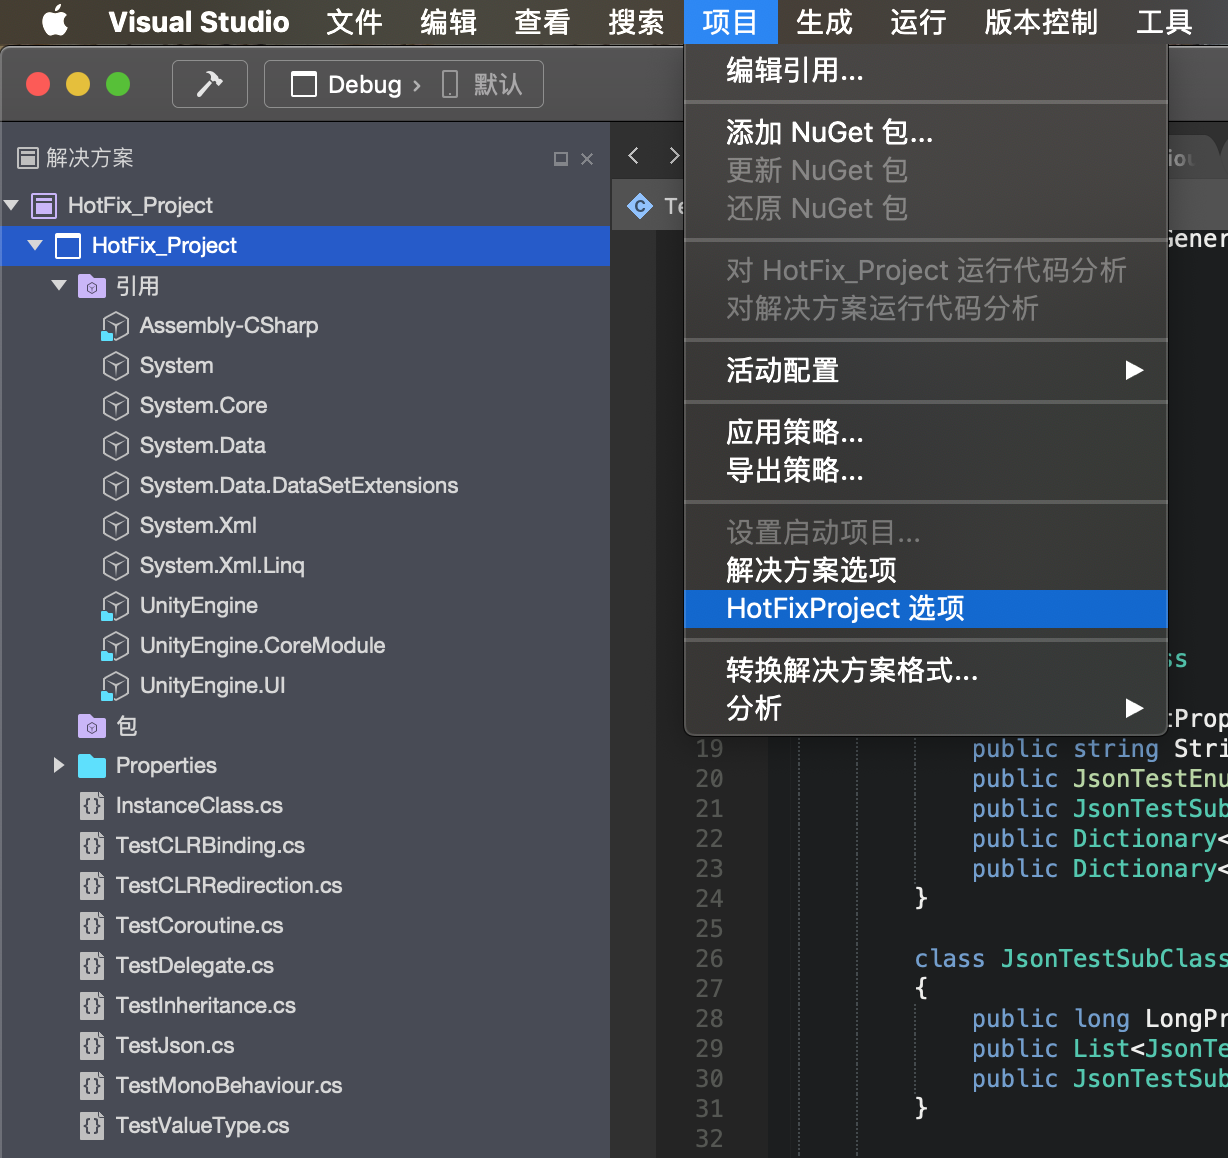Open the 版本控制 menu
The image size is (1228, 1158).
tap(1041, 21)
